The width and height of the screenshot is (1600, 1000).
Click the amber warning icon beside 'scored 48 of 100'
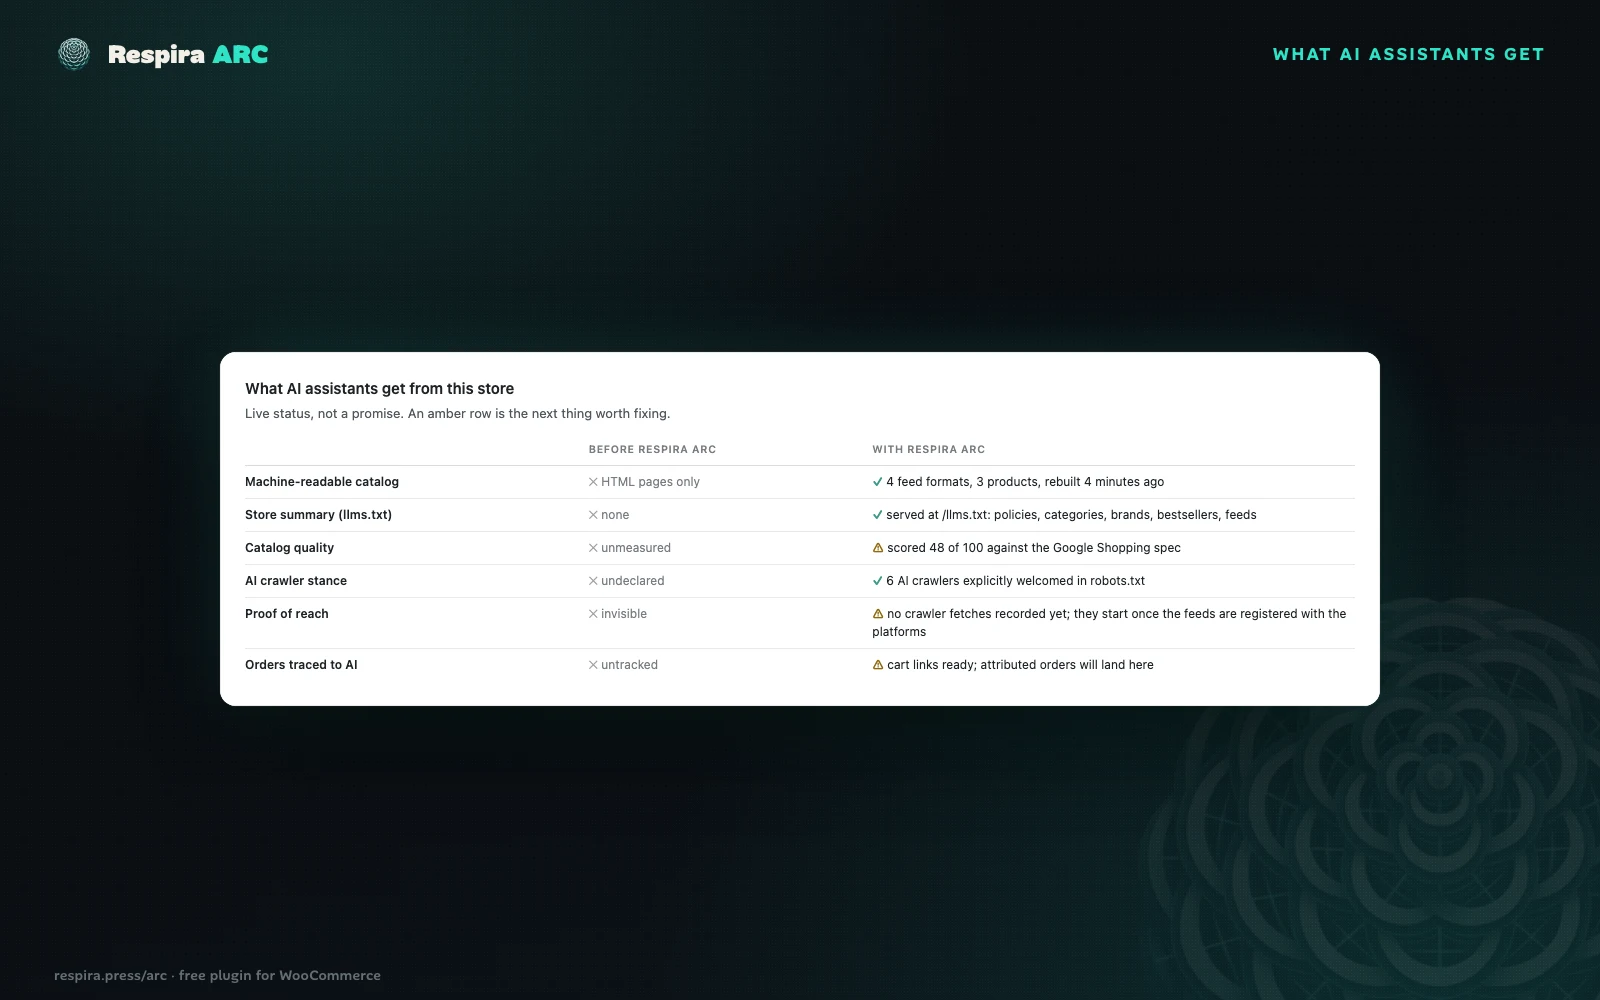(878, 548)
